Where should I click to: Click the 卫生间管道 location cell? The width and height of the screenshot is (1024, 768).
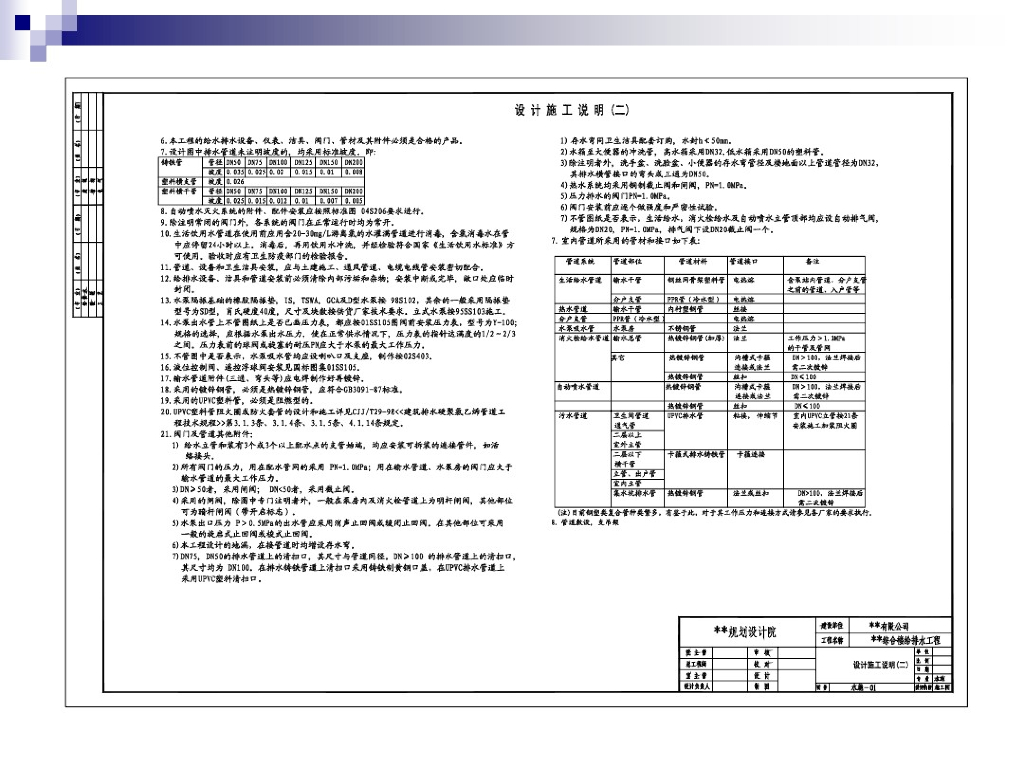point(631,415)
